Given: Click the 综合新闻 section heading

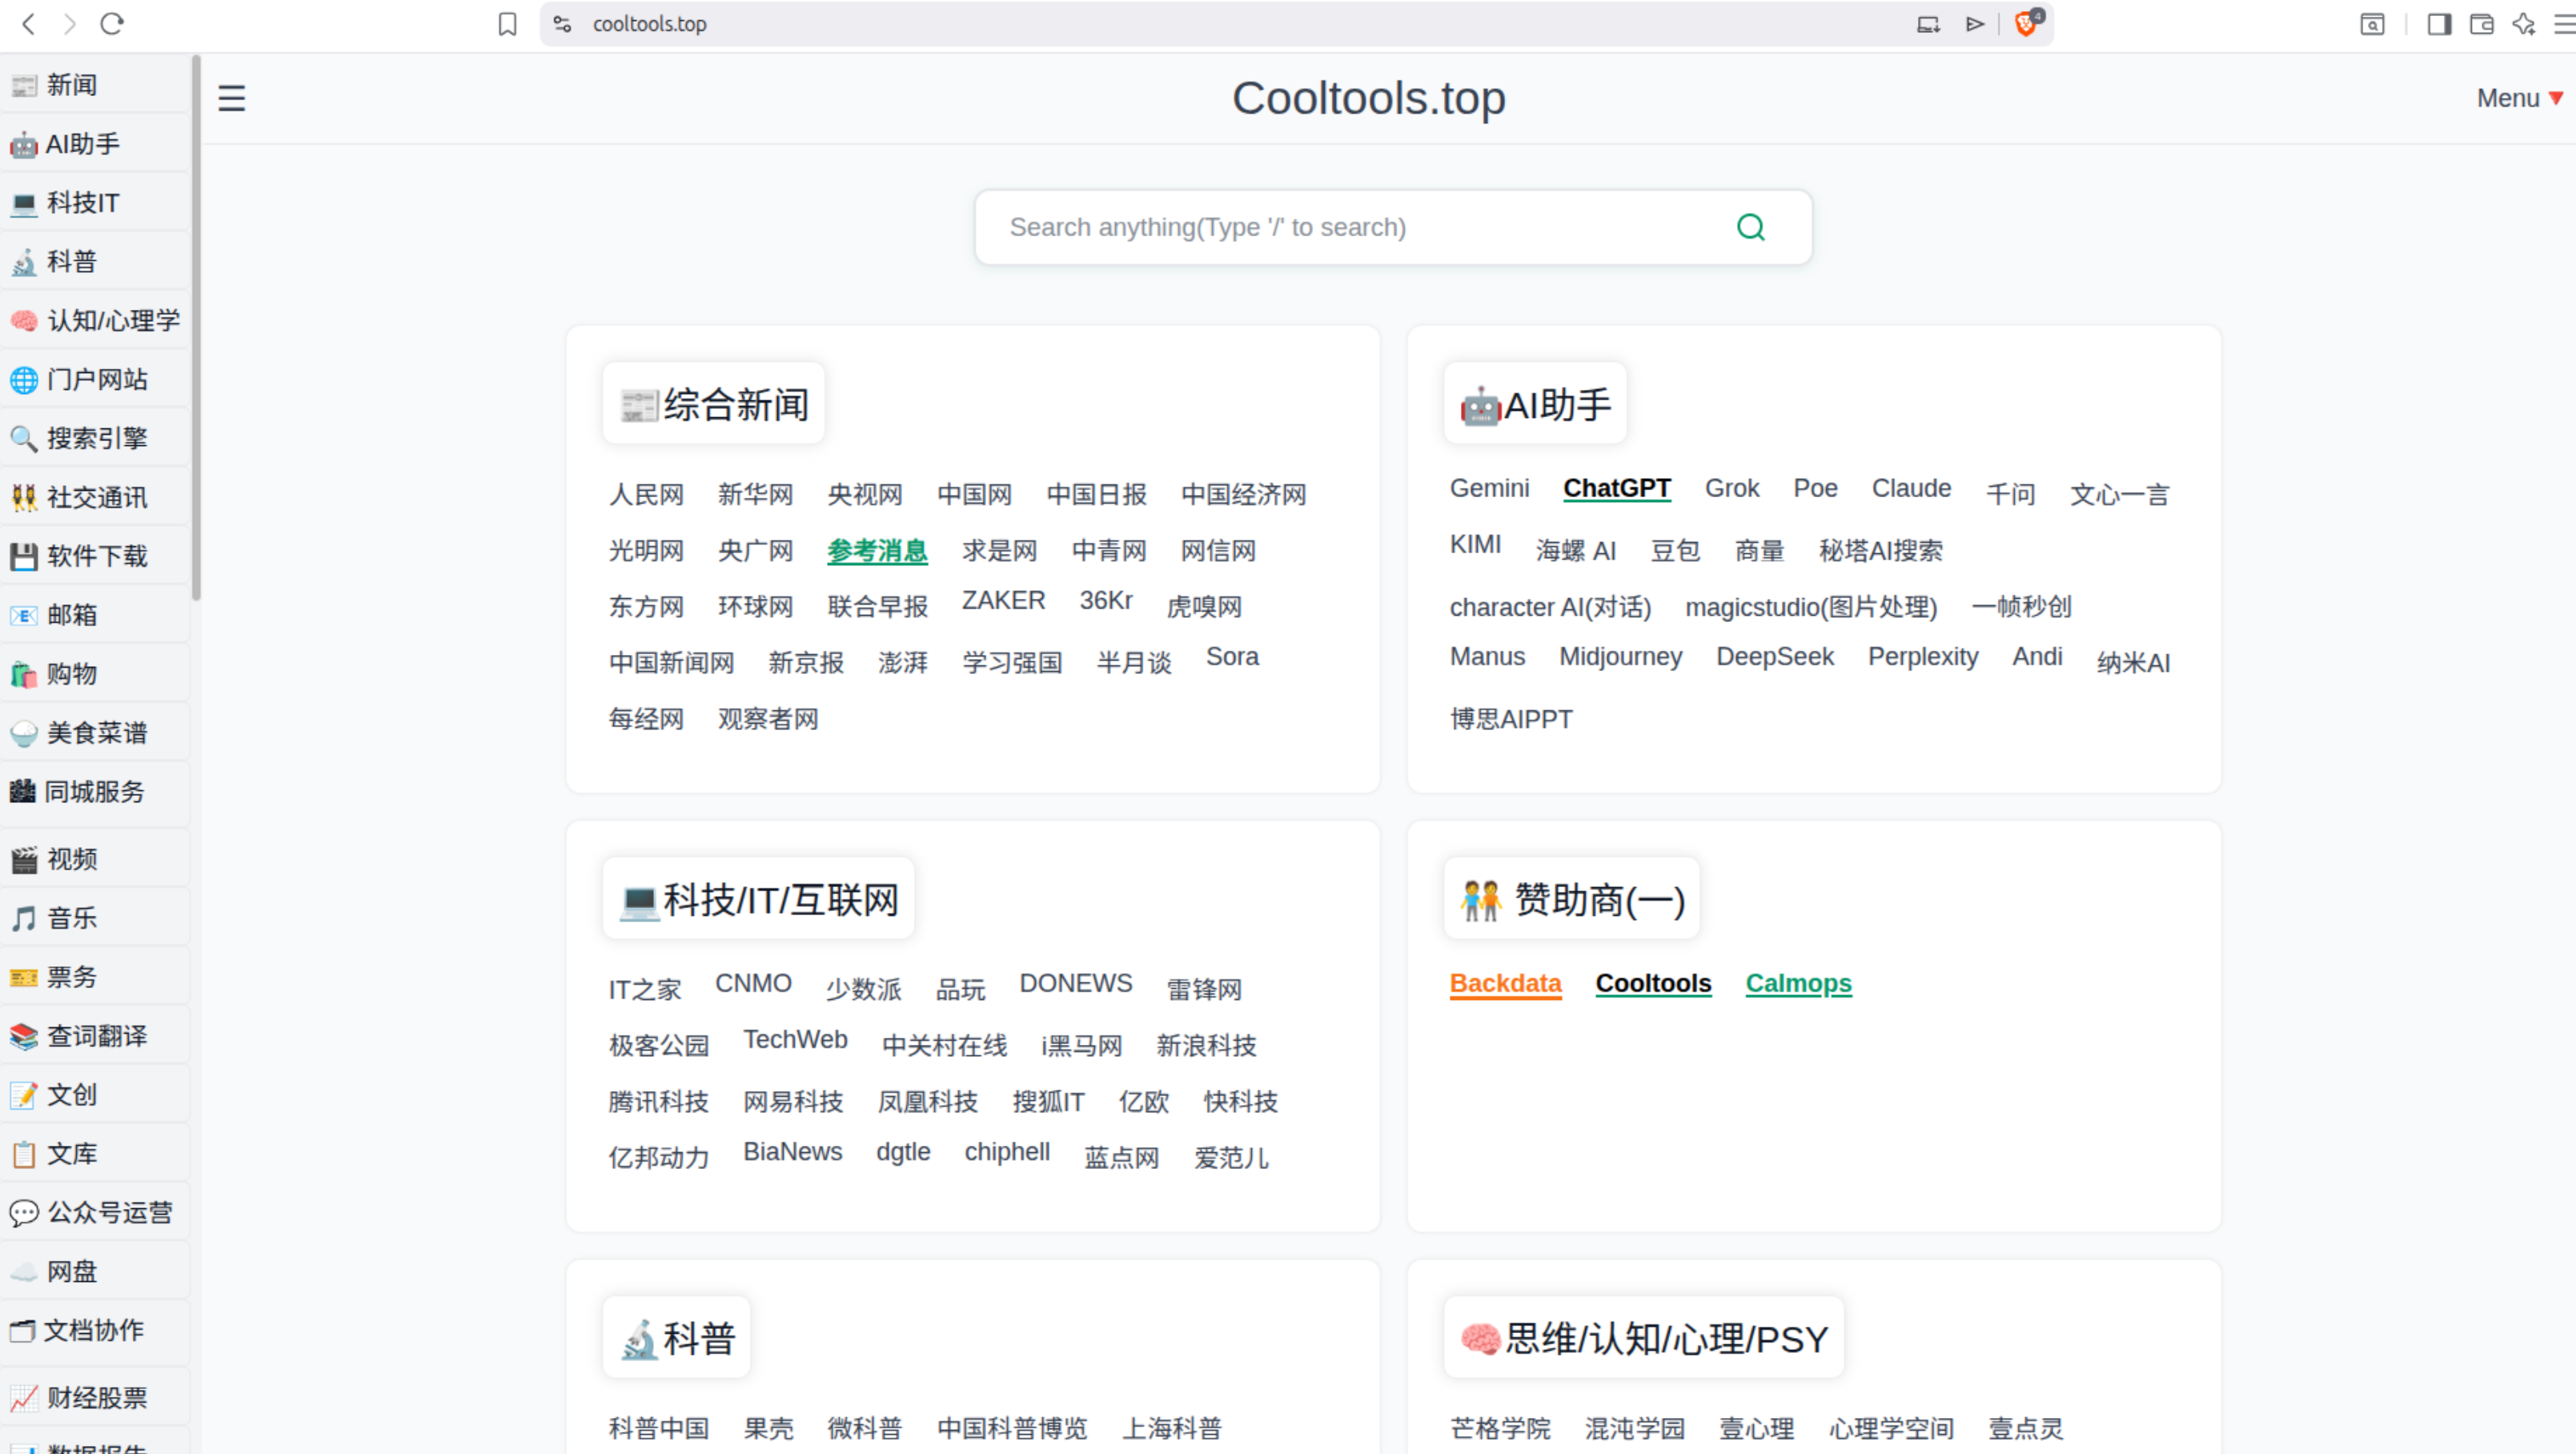Looking at the screenshot, I should [x=714, y=404].
